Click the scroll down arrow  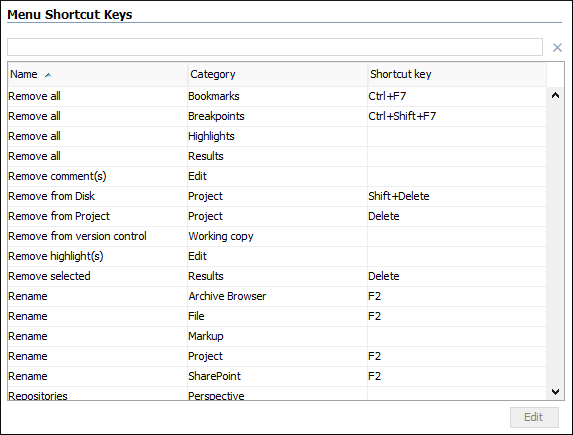555,392
